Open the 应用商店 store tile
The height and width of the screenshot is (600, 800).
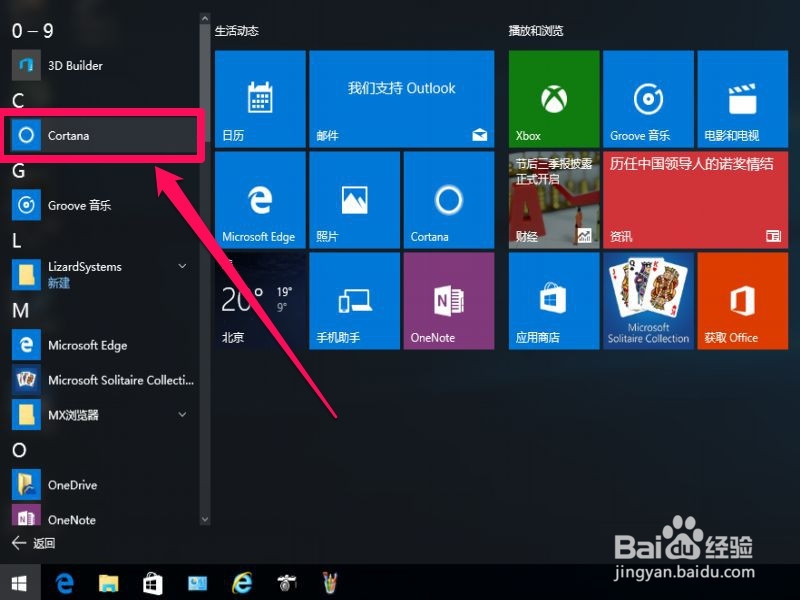click(x=554, y=301)
